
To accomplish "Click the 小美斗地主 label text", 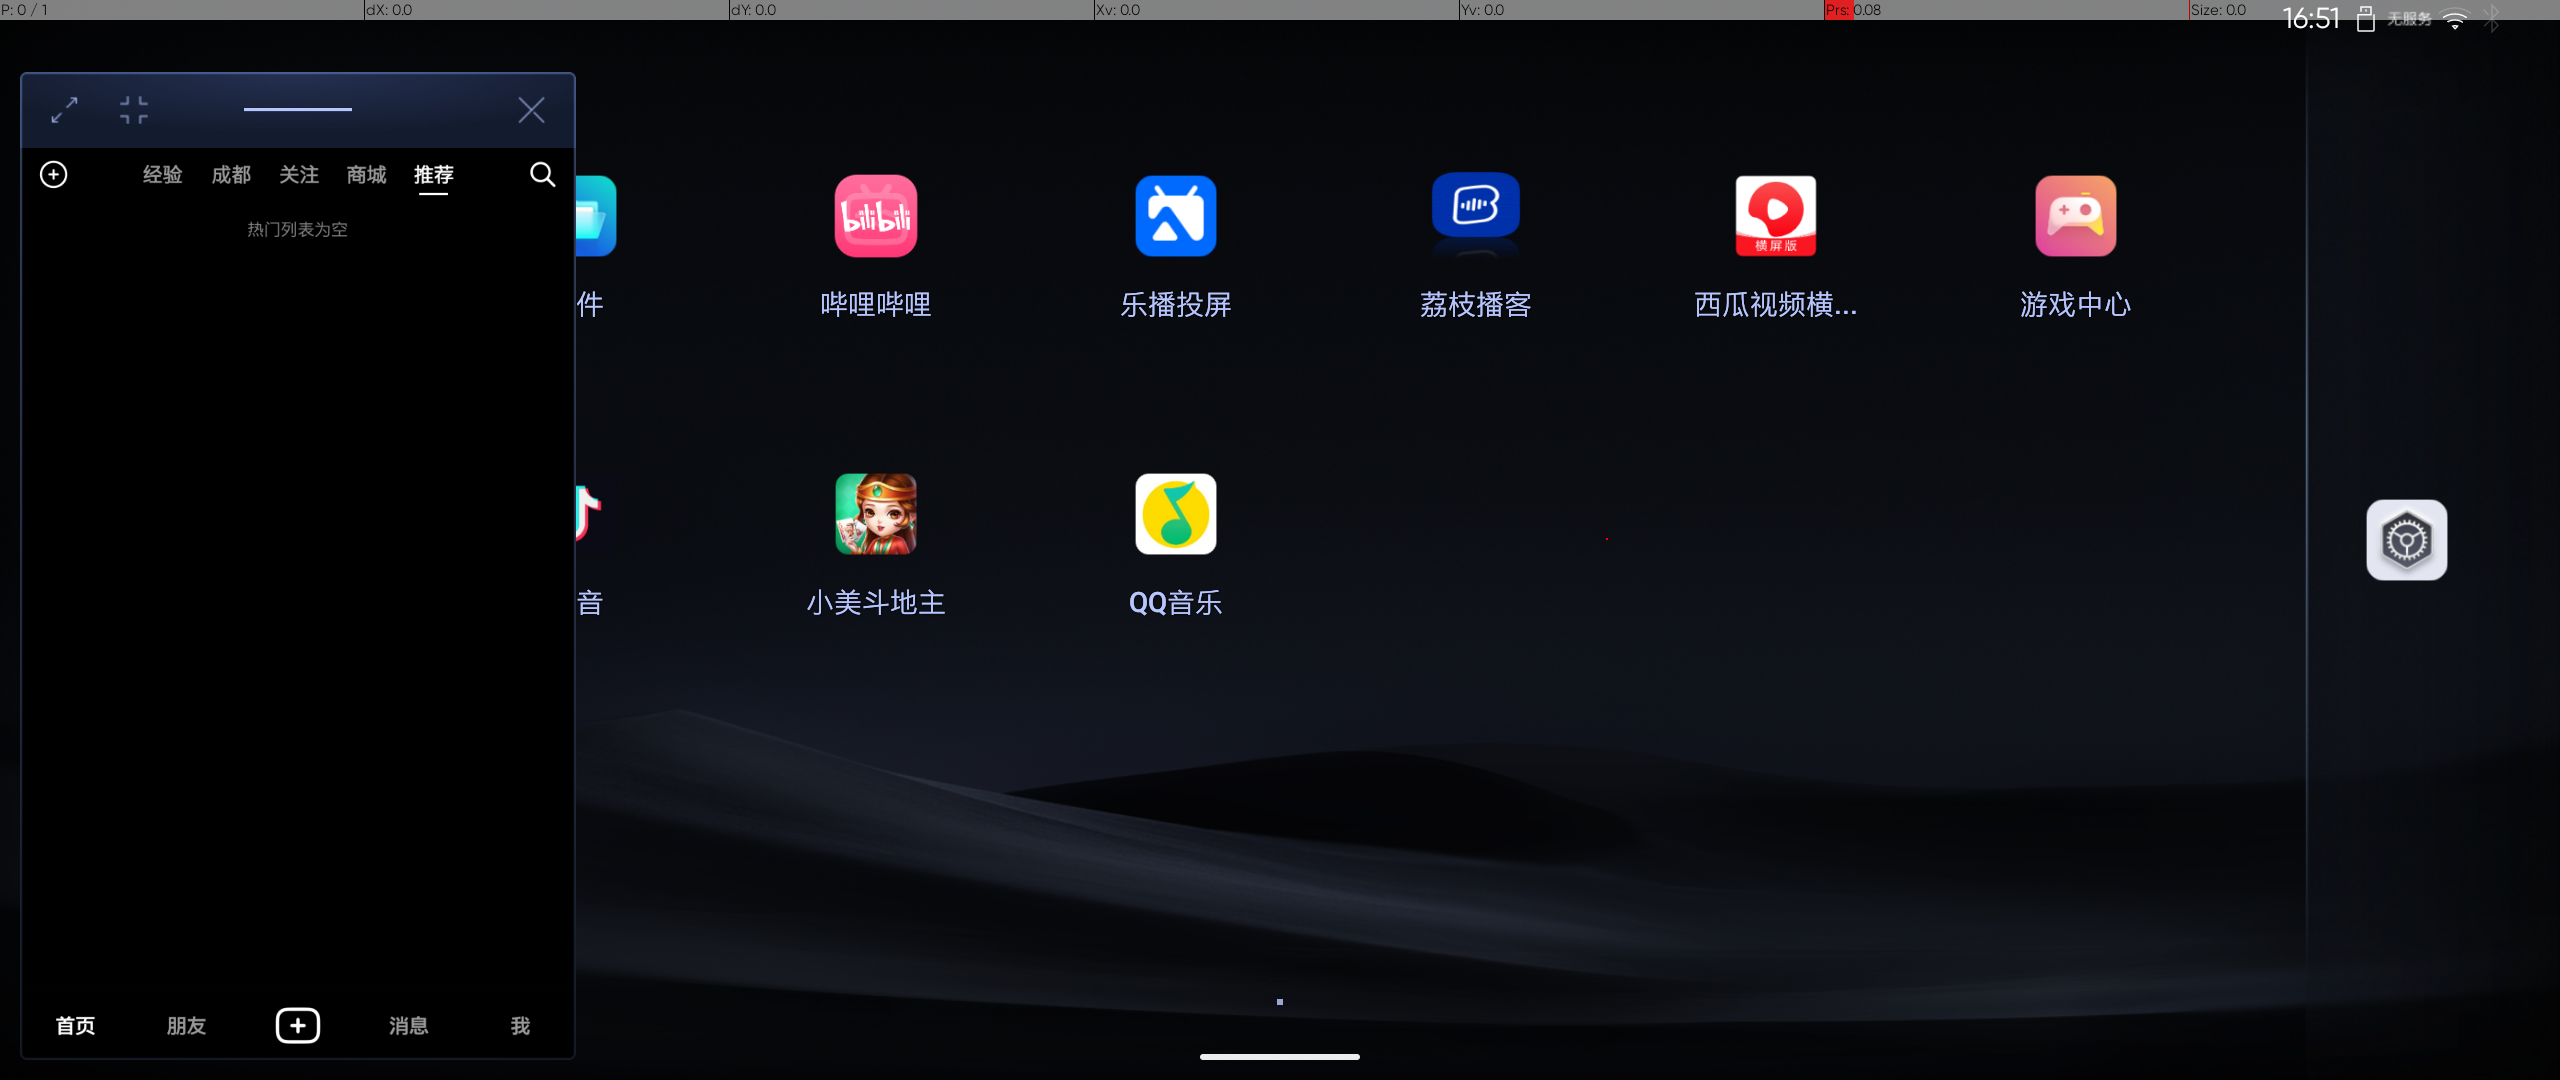I will coord(876,603).
